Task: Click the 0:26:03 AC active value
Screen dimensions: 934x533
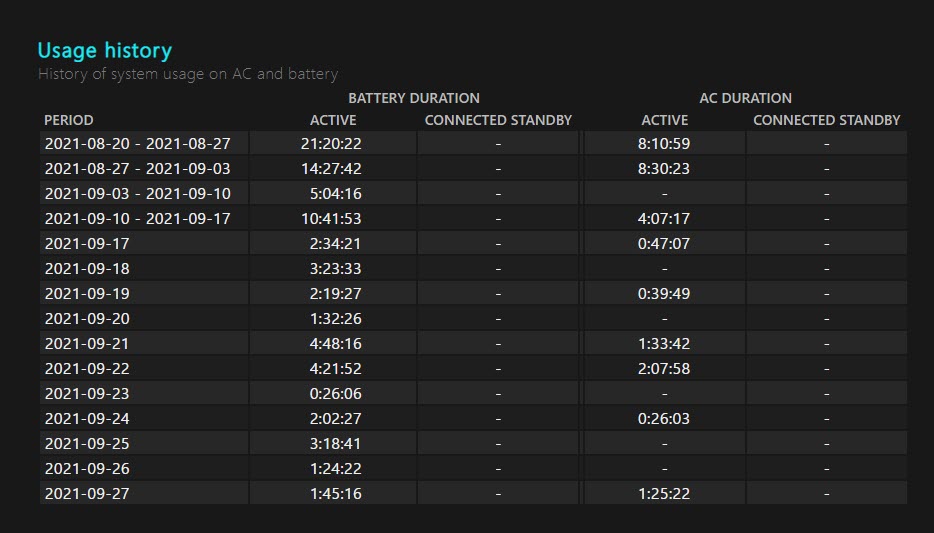Action: [664, 419]
